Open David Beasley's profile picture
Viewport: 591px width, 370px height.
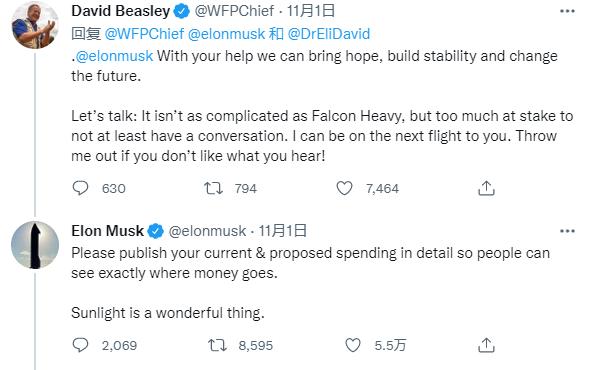35,25
